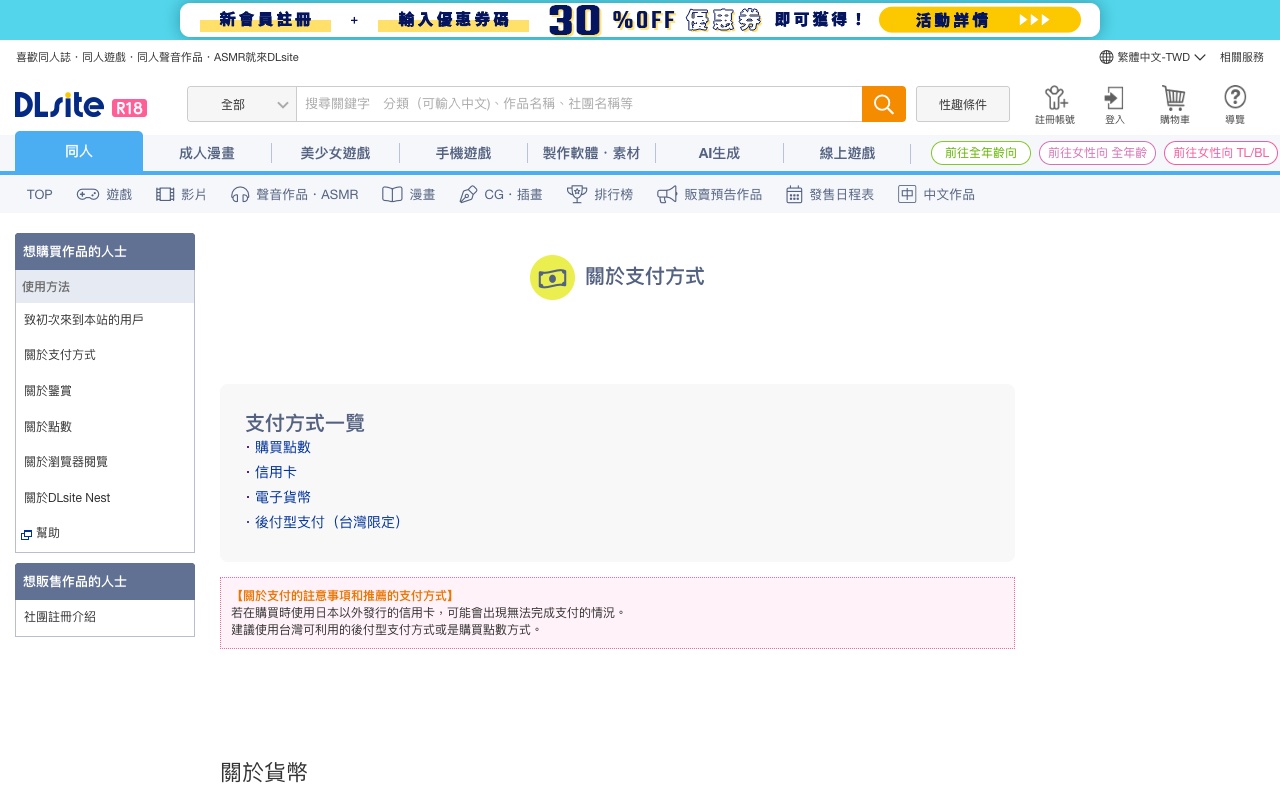Viewport: 1280px width, 800px height.
Task: Switch to the 成人漫畫 tab
Action: point(207,153)
